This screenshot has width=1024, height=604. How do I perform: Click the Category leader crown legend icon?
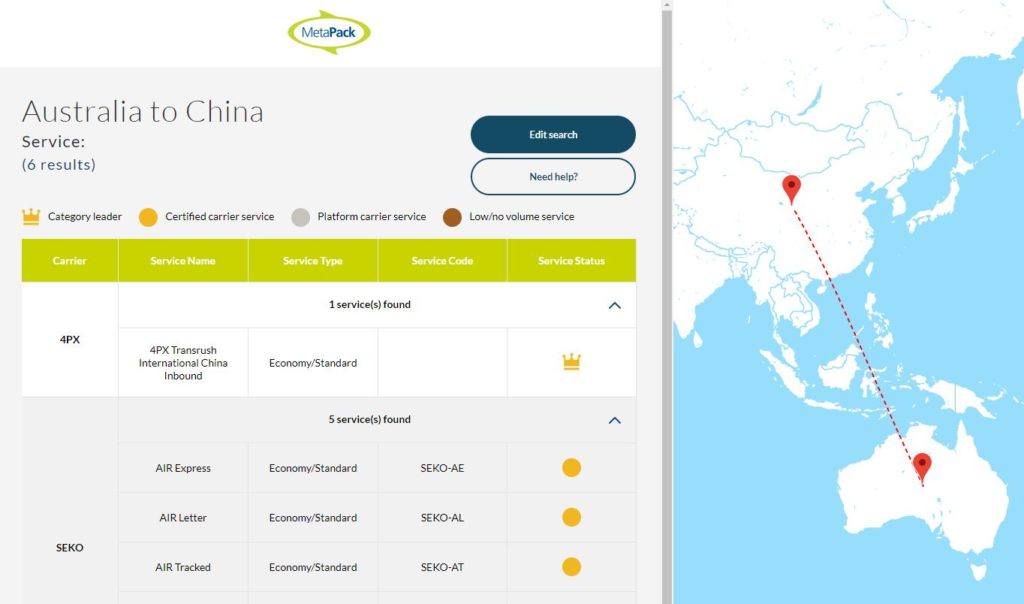31,216
